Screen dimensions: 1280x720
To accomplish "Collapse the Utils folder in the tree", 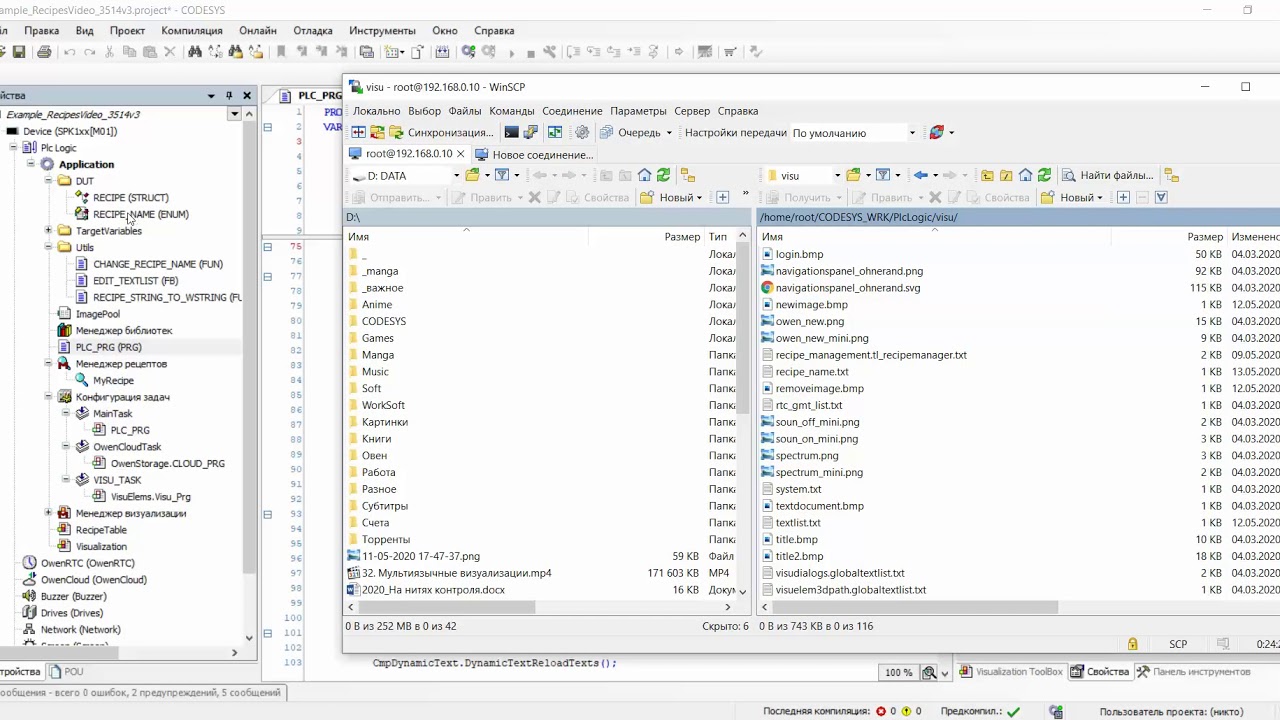I will 48,247.
